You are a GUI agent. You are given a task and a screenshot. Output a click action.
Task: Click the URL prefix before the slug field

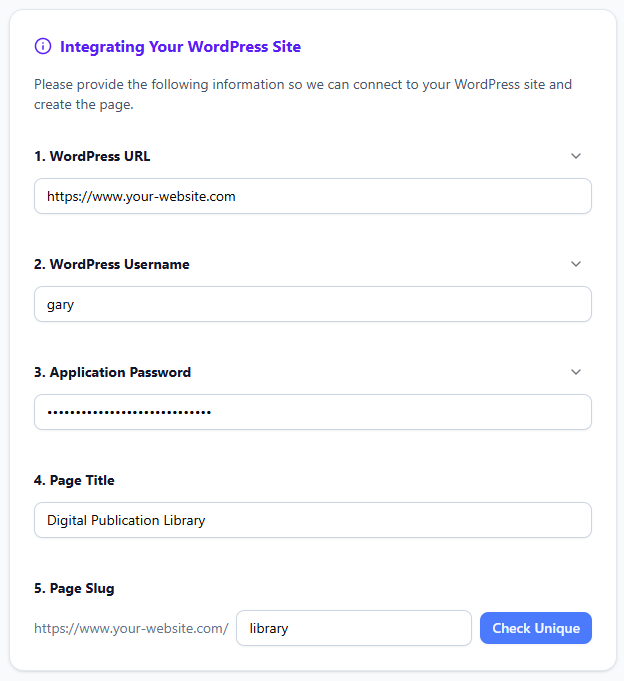(131, 629)
